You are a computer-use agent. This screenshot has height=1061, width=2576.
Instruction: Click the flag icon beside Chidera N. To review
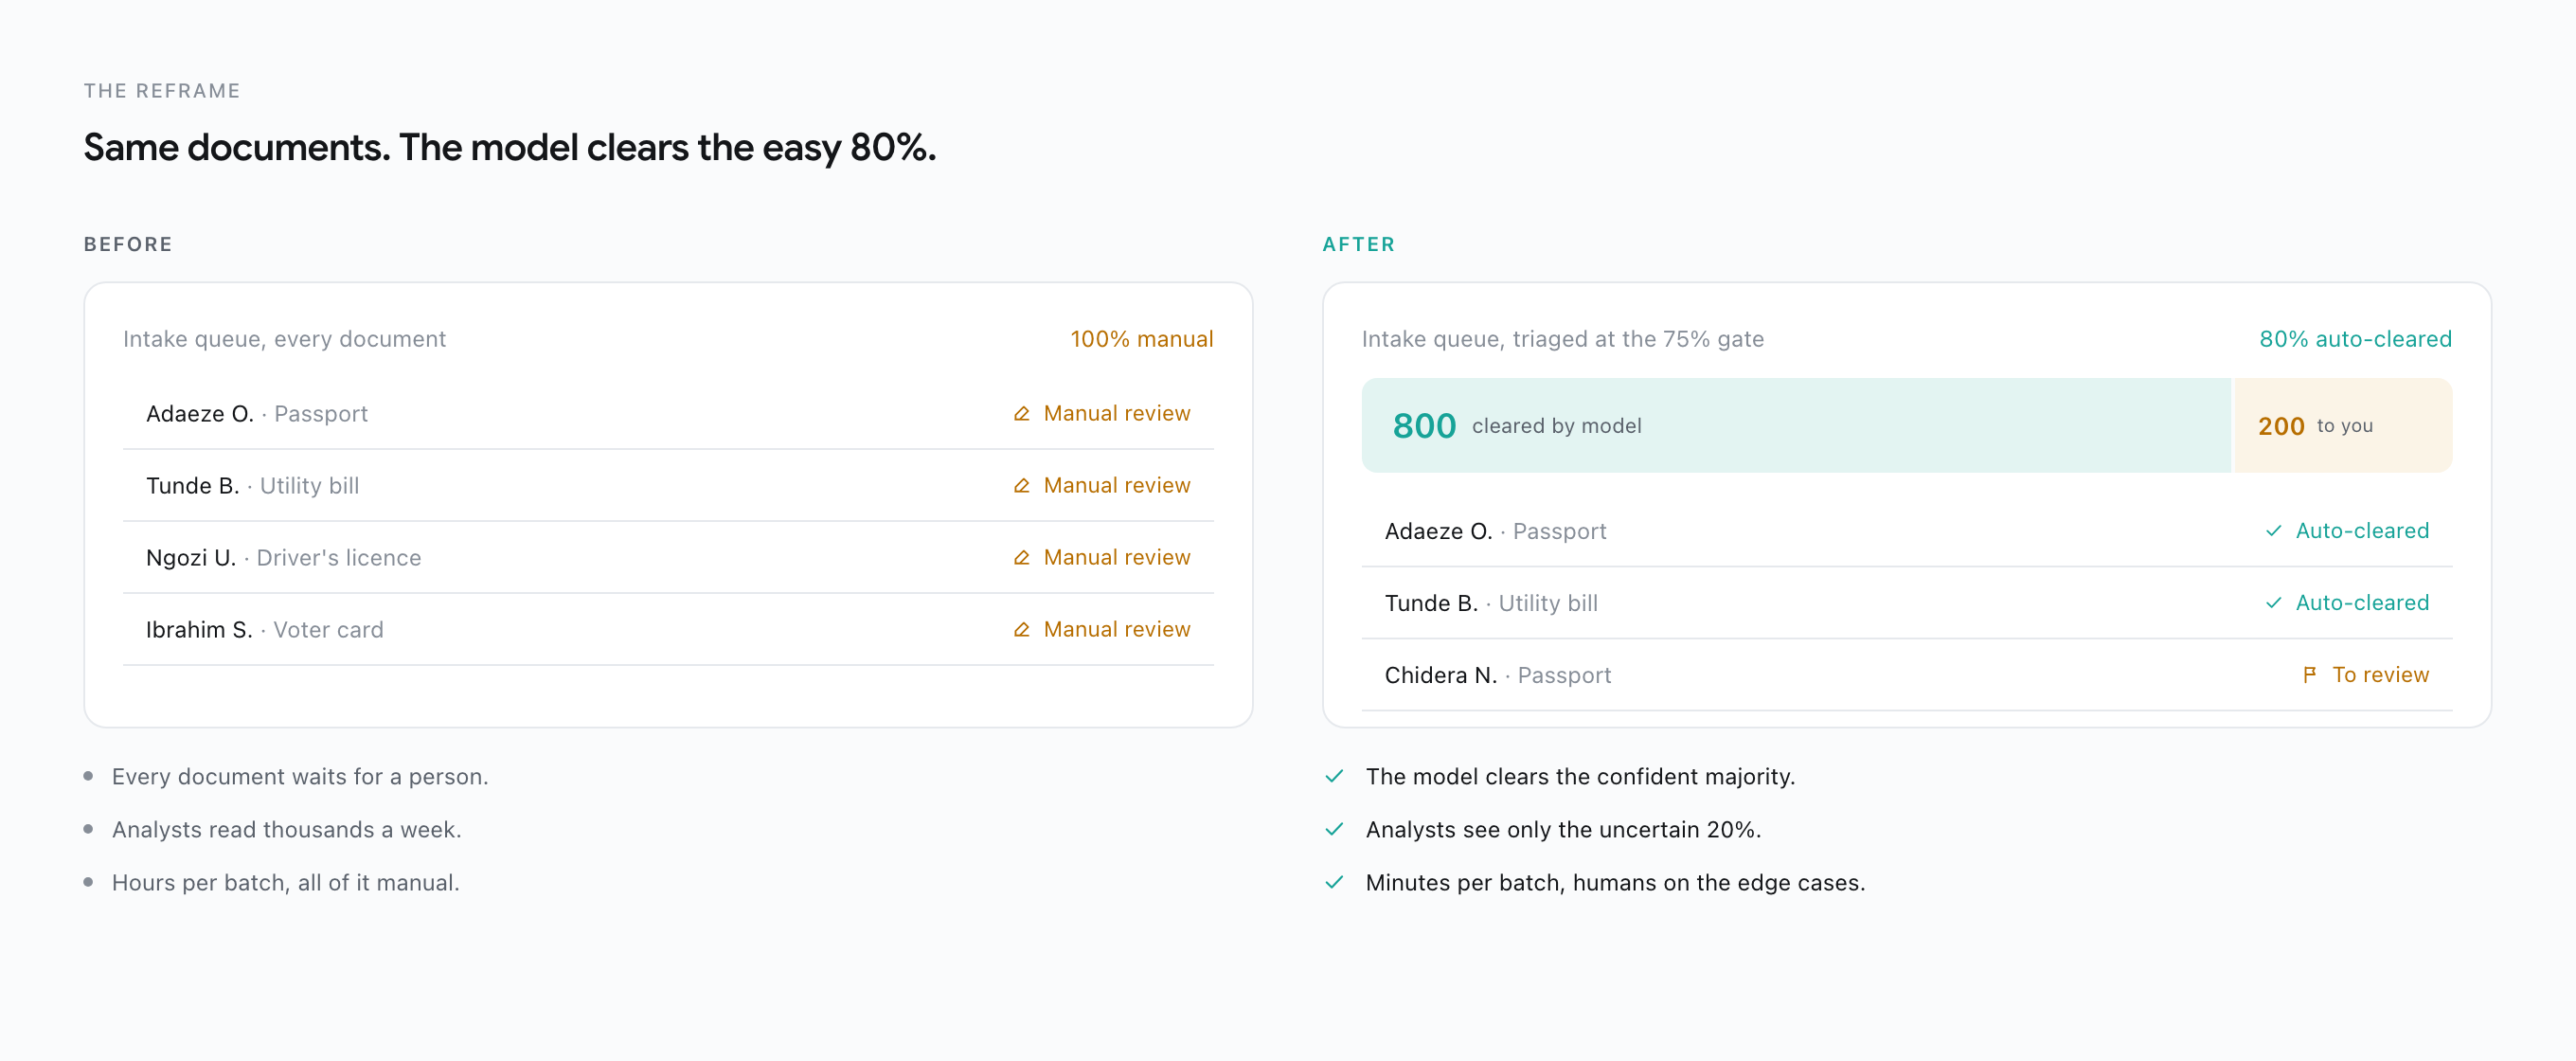pyautogui.click(x=2309, y=675)
